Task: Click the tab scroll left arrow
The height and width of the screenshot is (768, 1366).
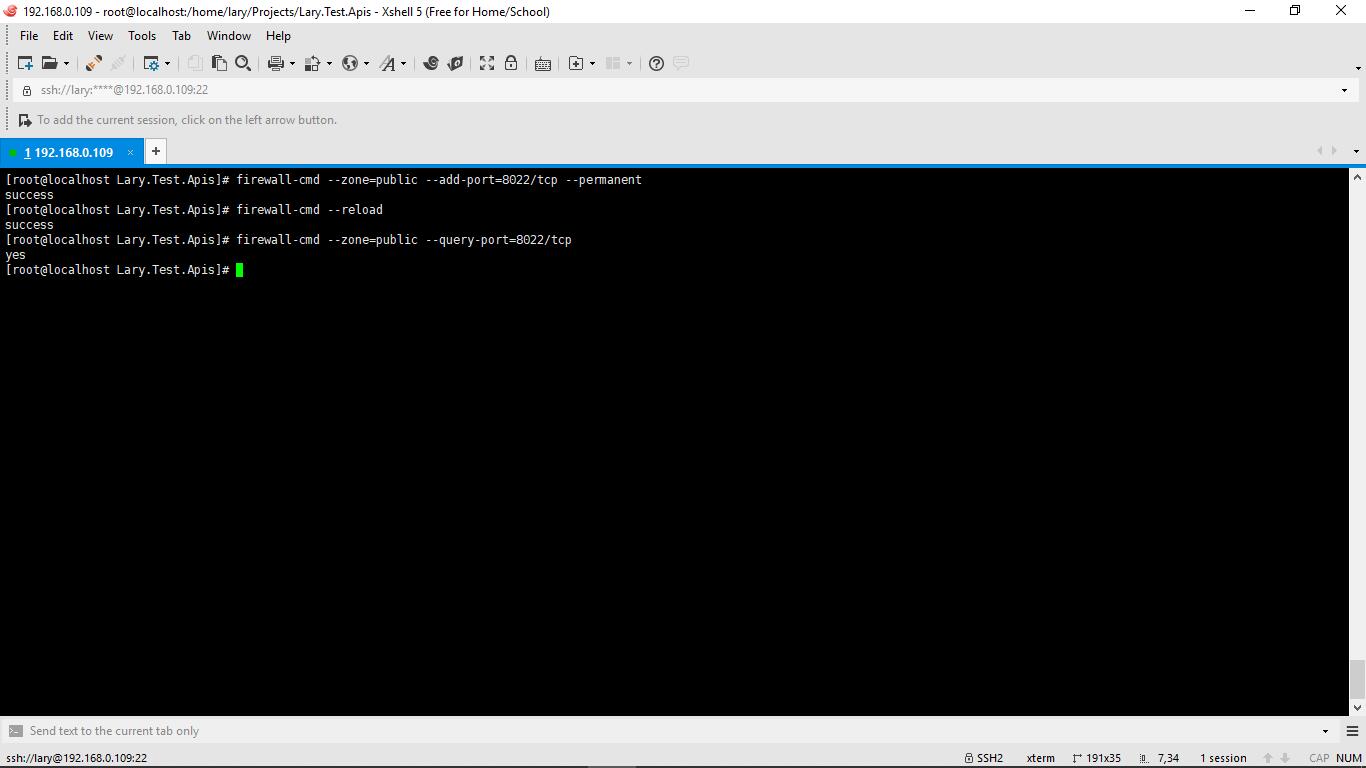Action: (1320, 151)
